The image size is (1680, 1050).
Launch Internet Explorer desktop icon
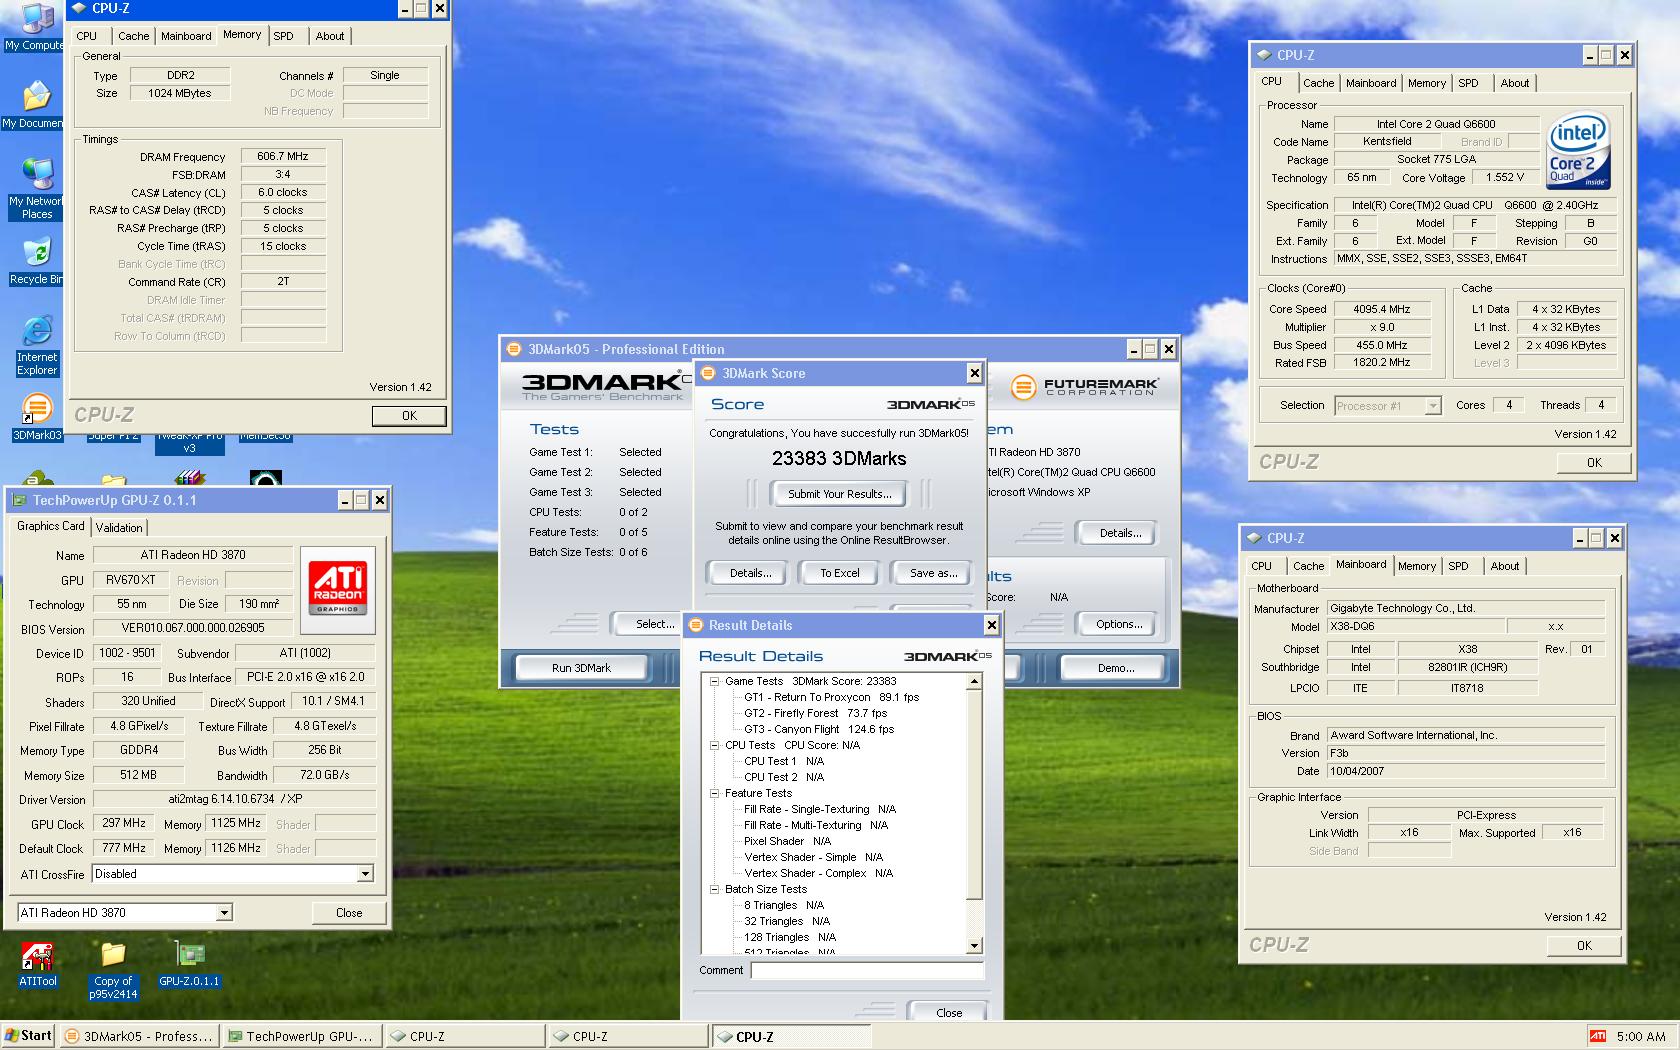click(37, 345)
